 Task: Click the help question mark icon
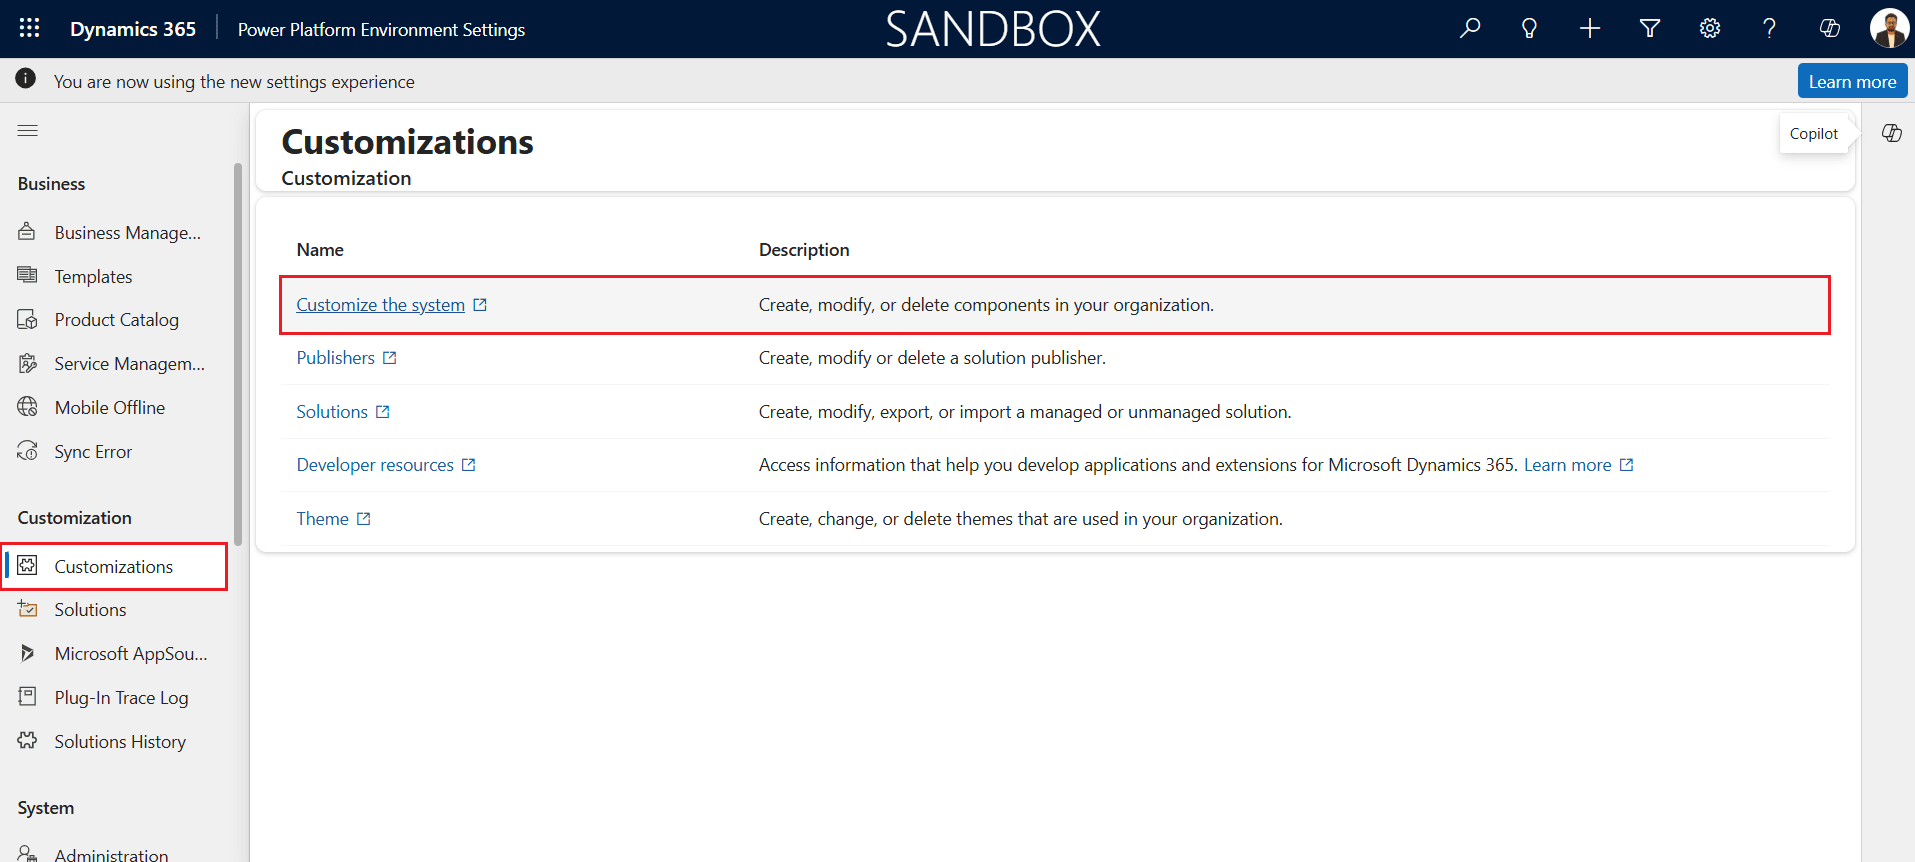[1769, 29]
